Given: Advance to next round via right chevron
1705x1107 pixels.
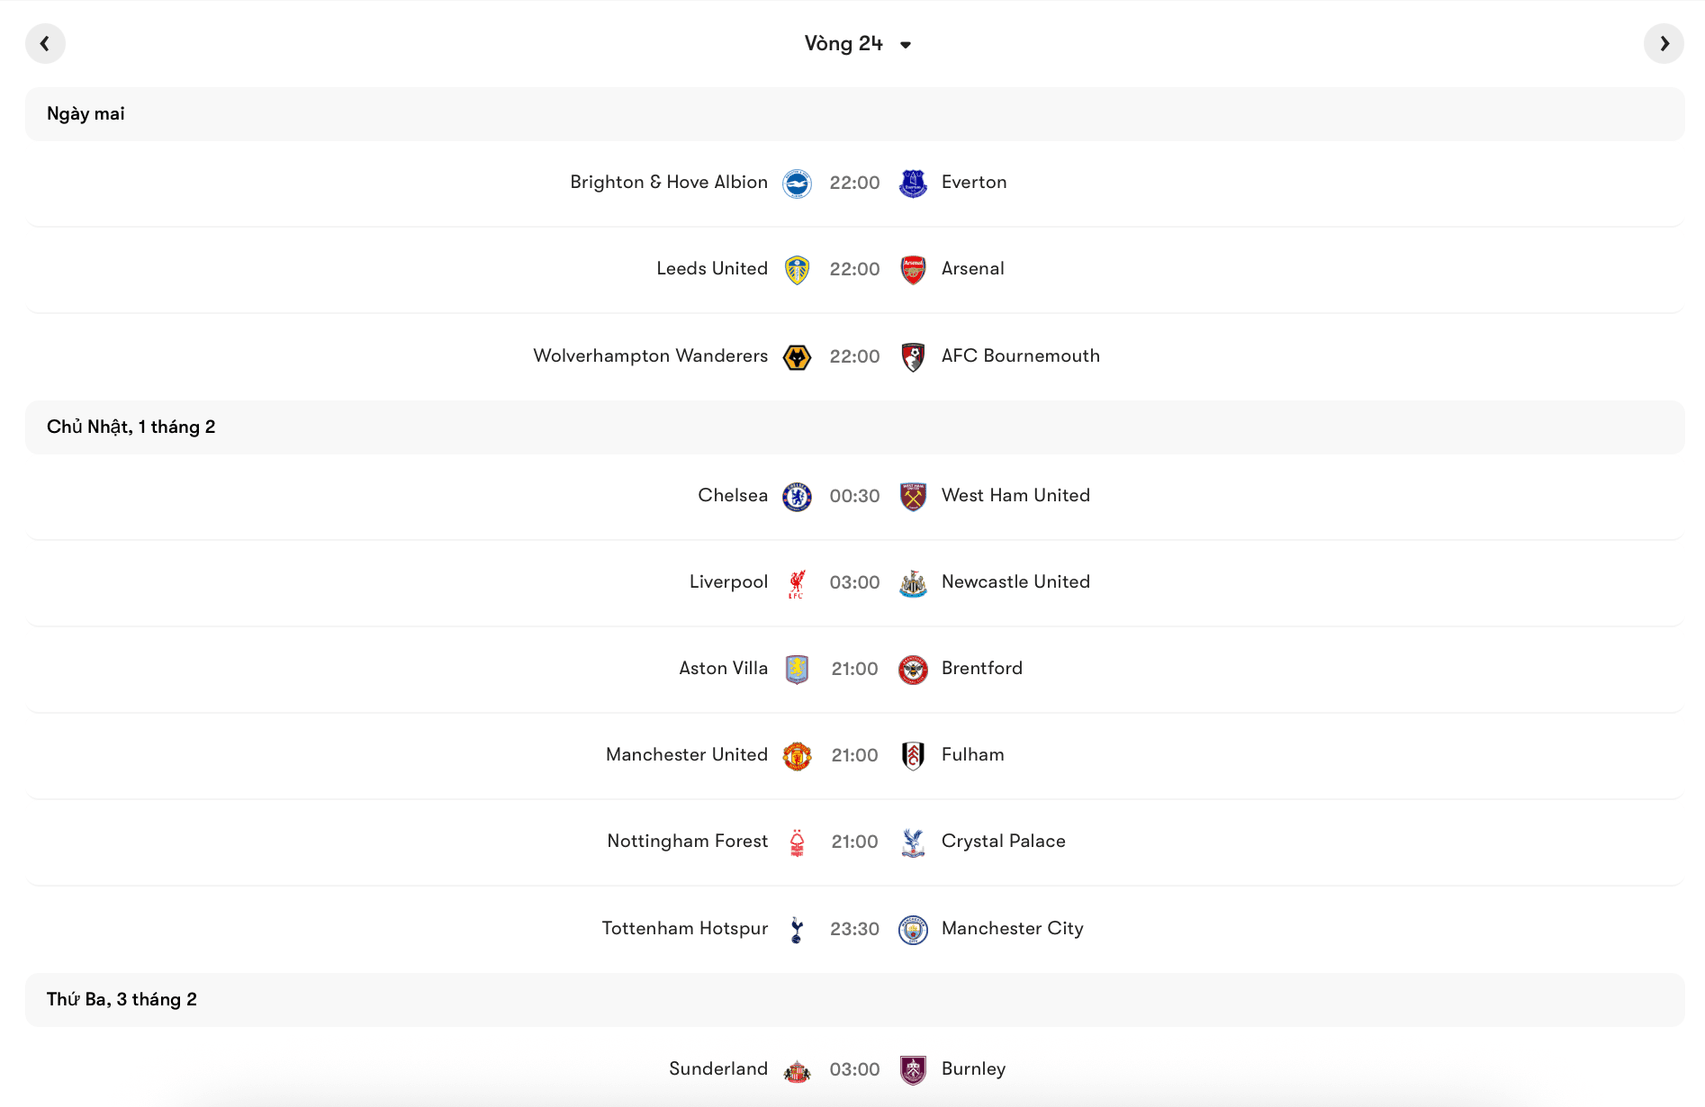Looking at the screenshot, I should click(1663, 43).
